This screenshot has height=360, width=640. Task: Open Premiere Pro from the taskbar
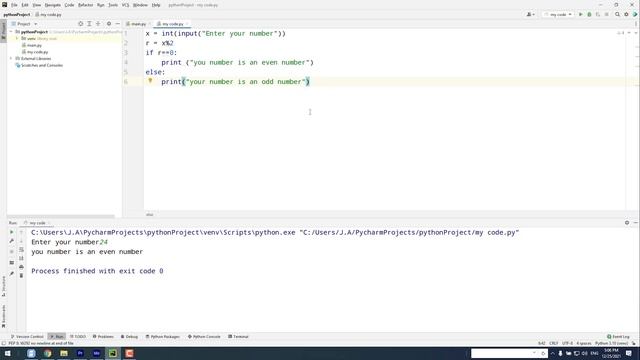pyautogui.click(x=80, y=353)
